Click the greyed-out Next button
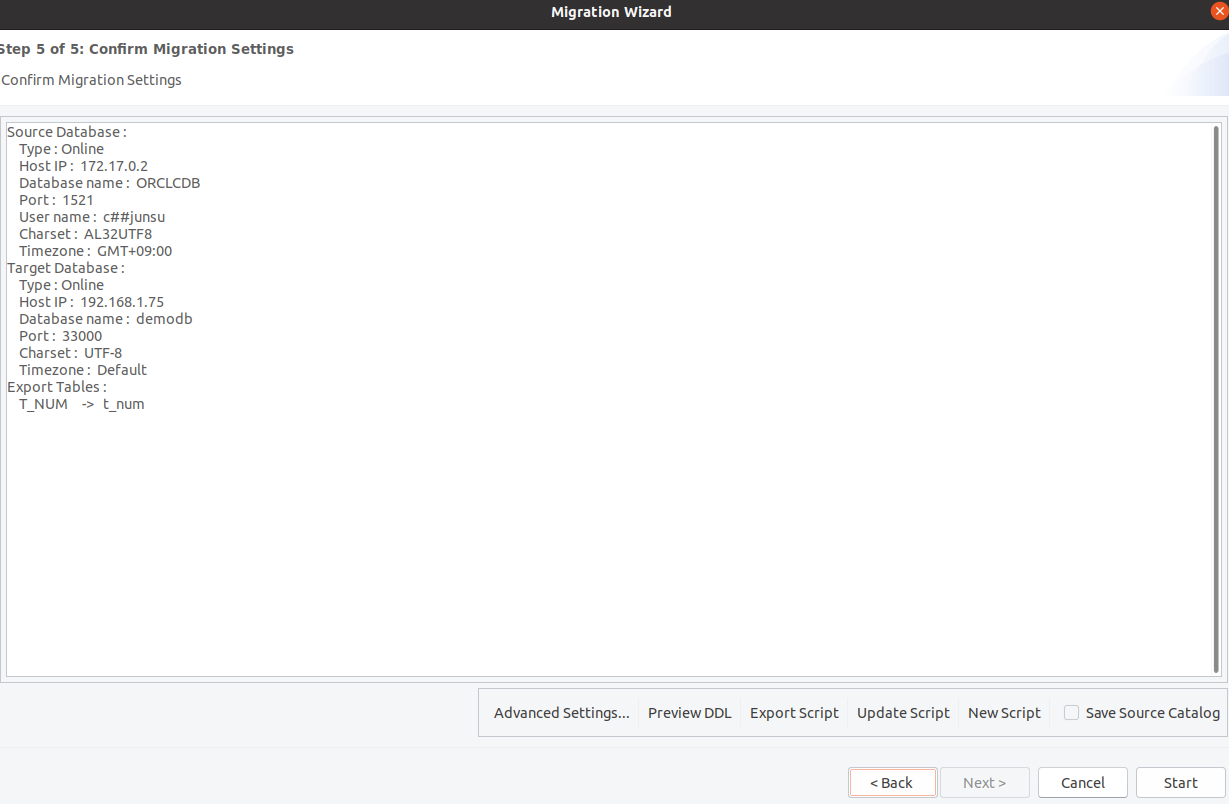 coord(984,783)
